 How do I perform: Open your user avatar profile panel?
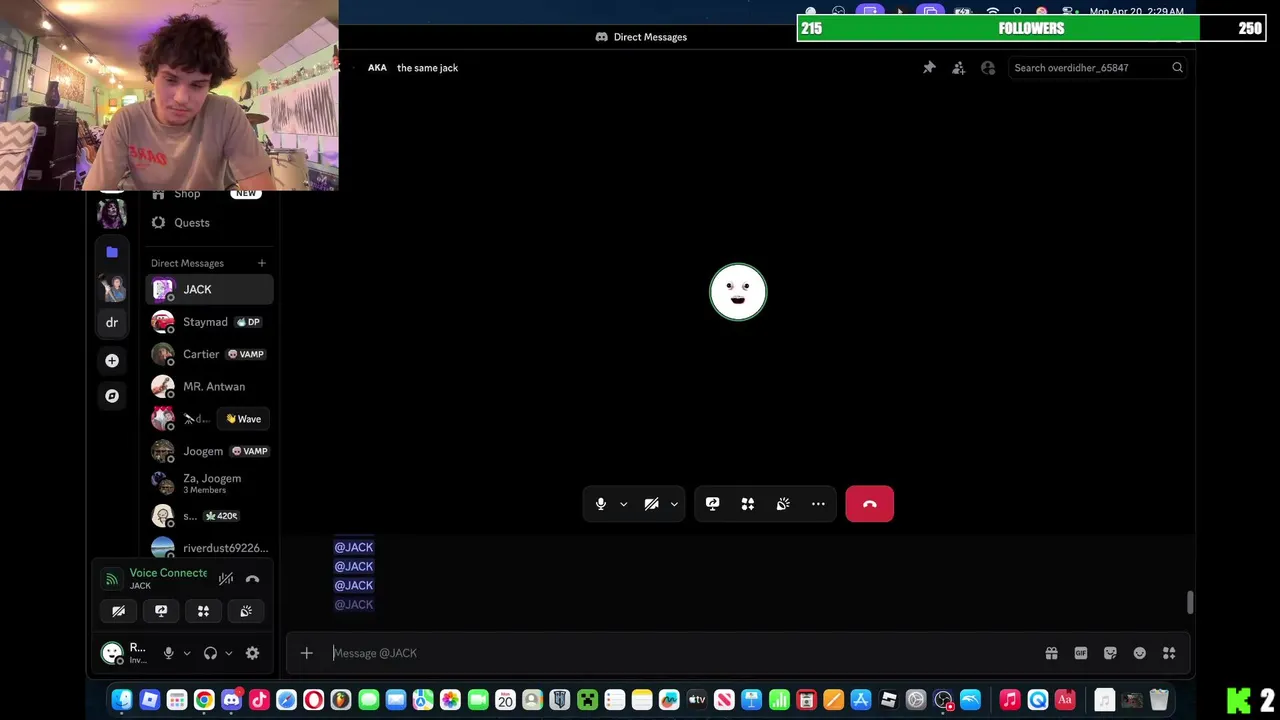click(112, 653)
